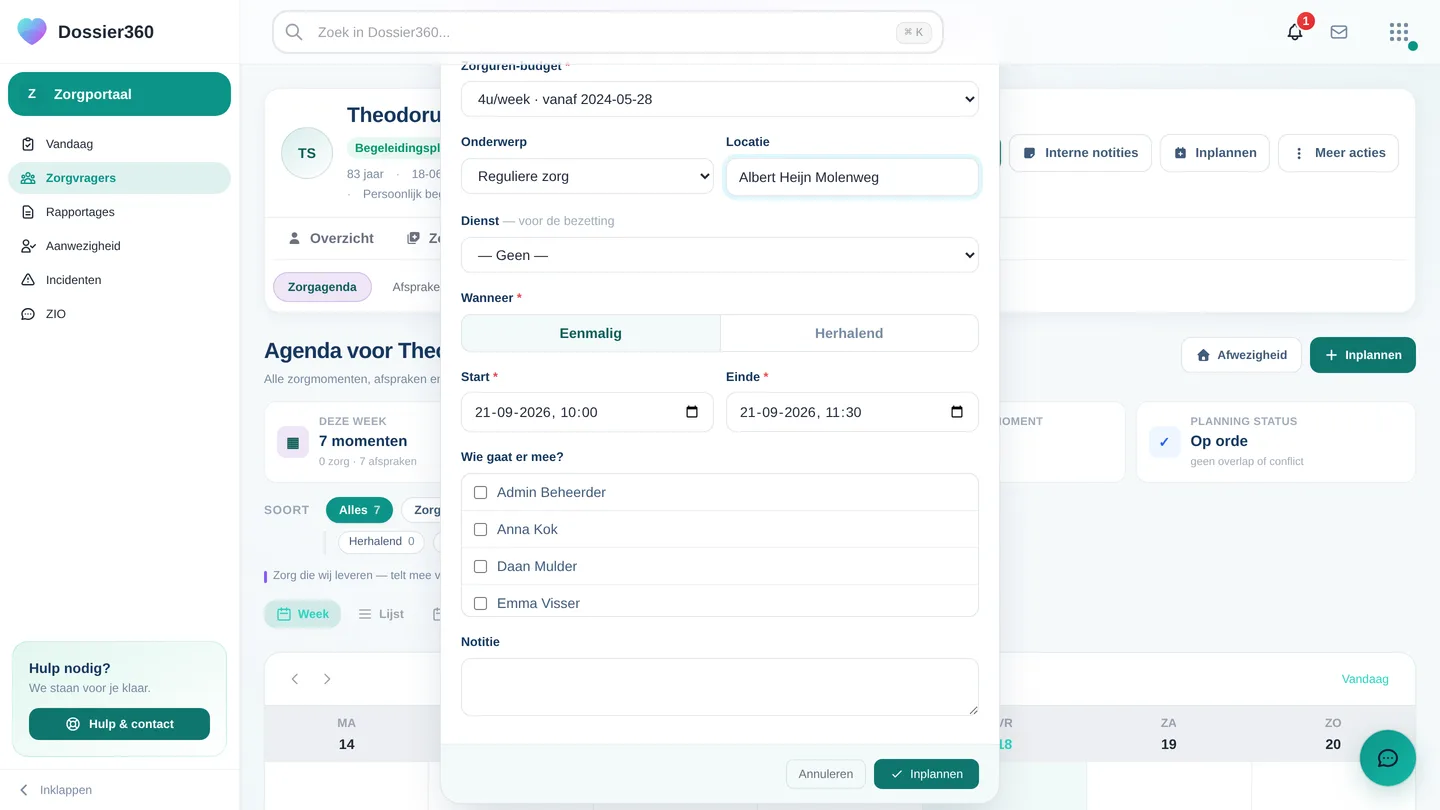The image size is (1440, 810).
Task: Select the Eenmalig option
Action: pos(591,333)
